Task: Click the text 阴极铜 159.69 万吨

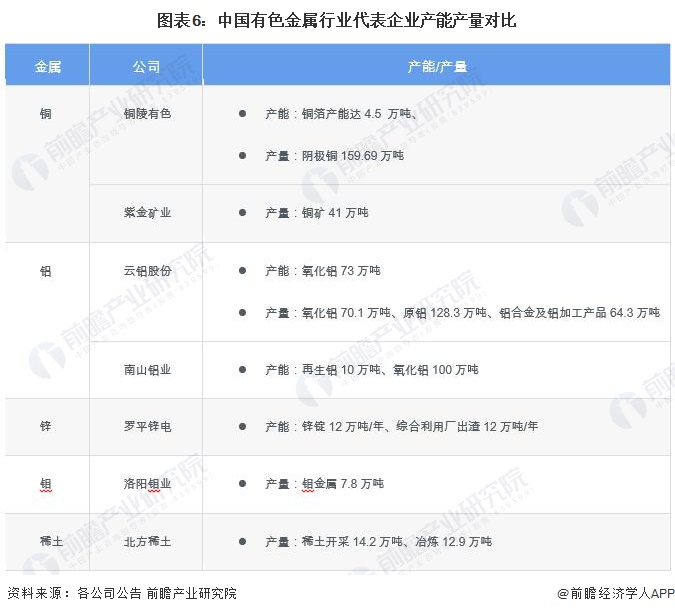Action: (x=353, y=155)
